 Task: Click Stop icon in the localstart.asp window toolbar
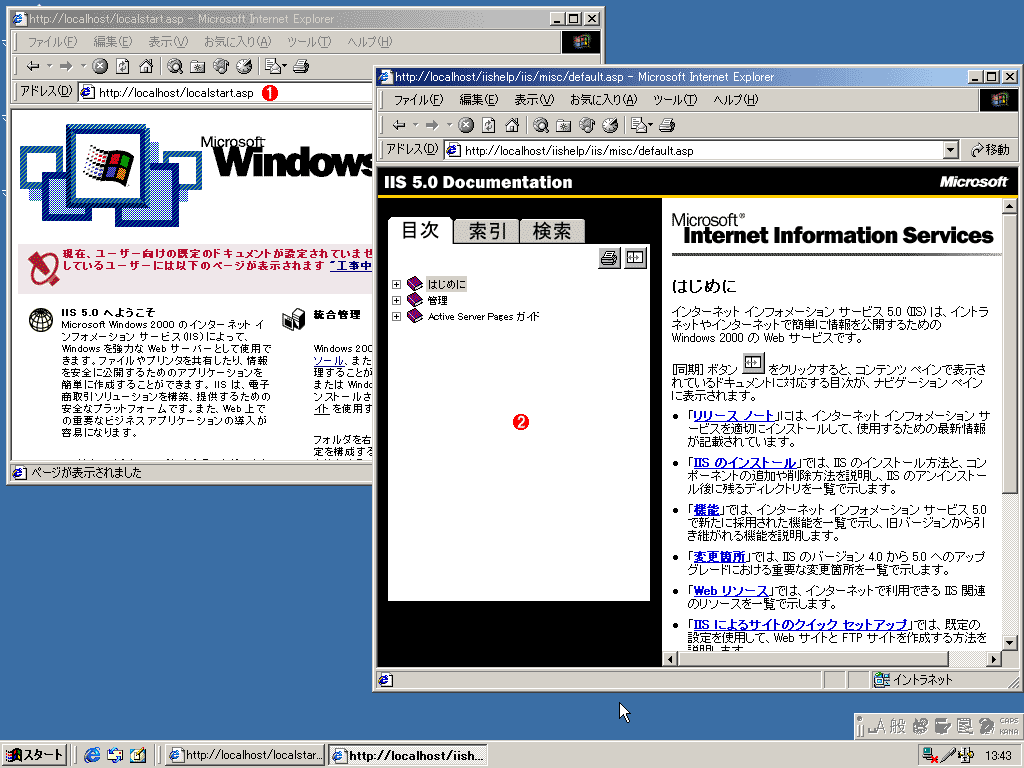click(99, 66)
